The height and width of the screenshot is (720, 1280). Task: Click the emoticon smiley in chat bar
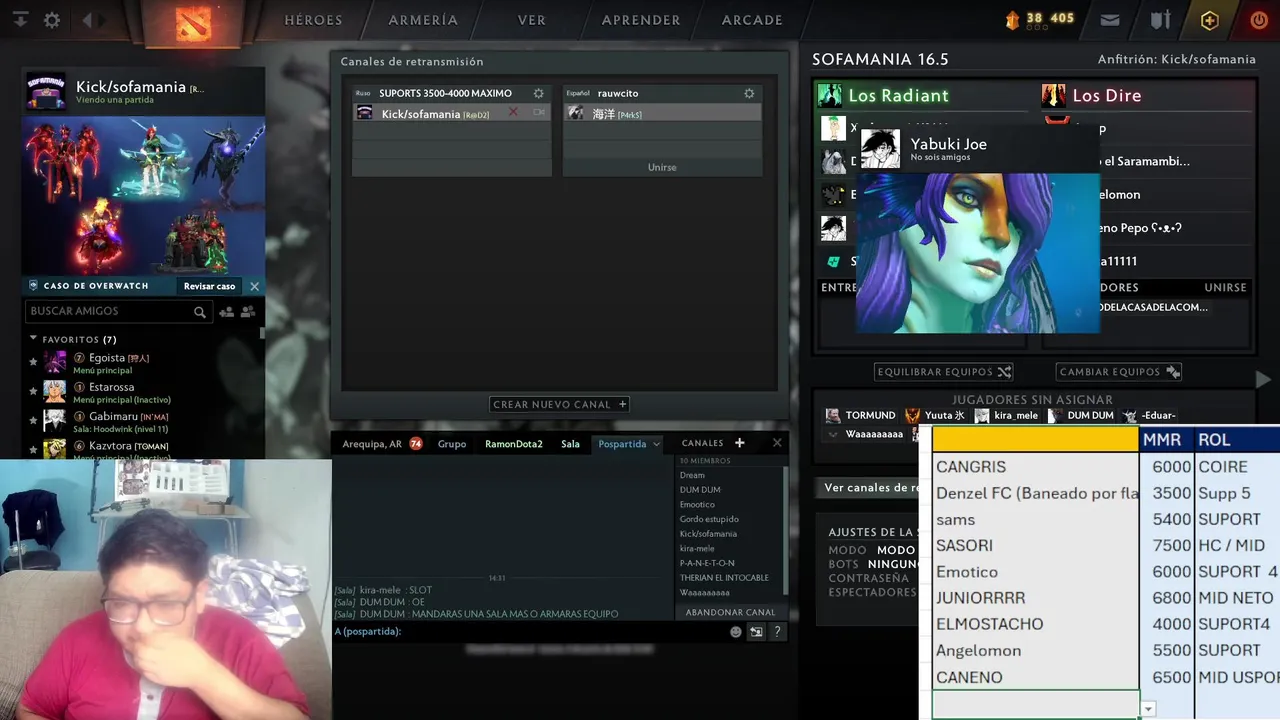[736, 632]
